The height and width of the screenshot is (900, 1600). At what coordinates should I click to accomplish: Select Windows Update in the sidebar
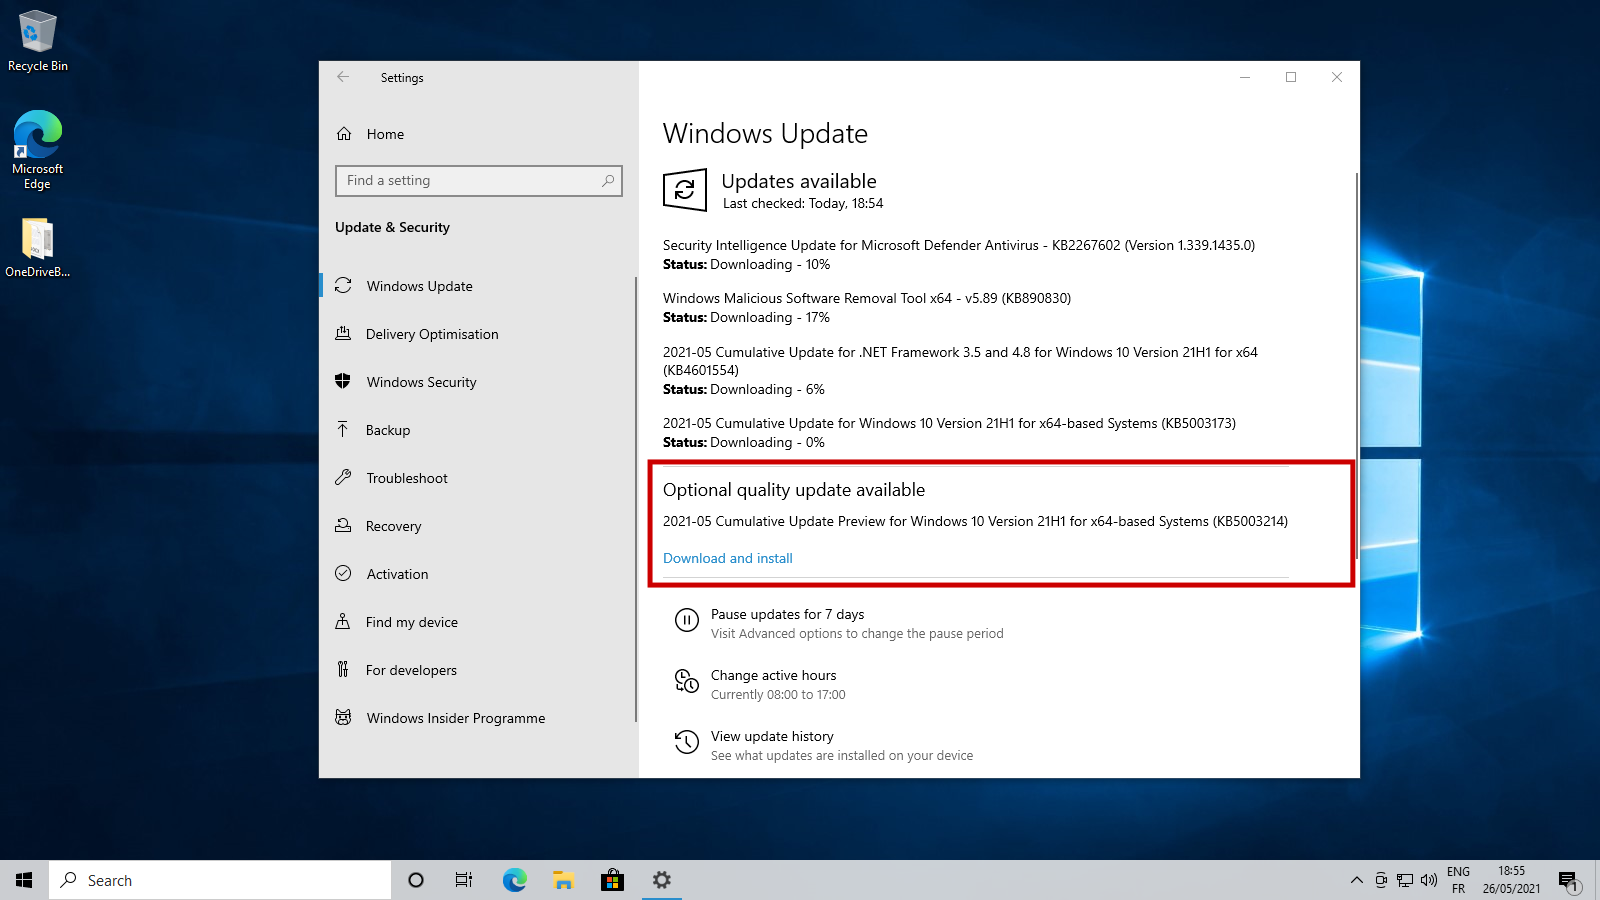[x=478, y=286]
